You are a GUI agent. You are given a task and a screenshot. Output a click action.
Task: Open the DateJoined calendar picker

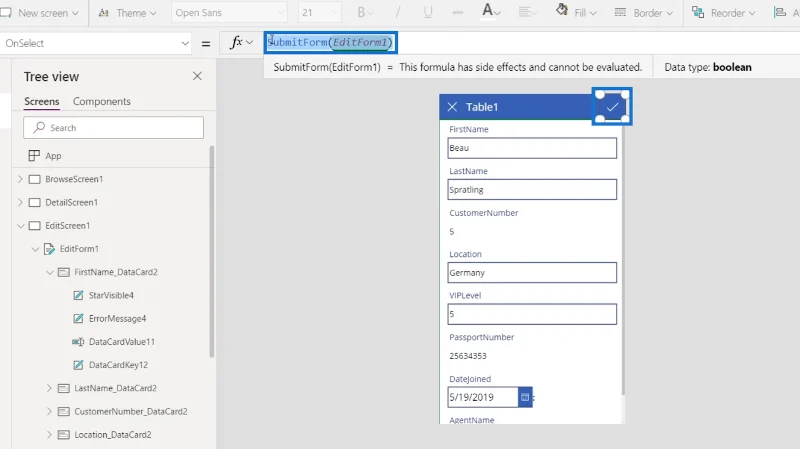coord(525,397)
